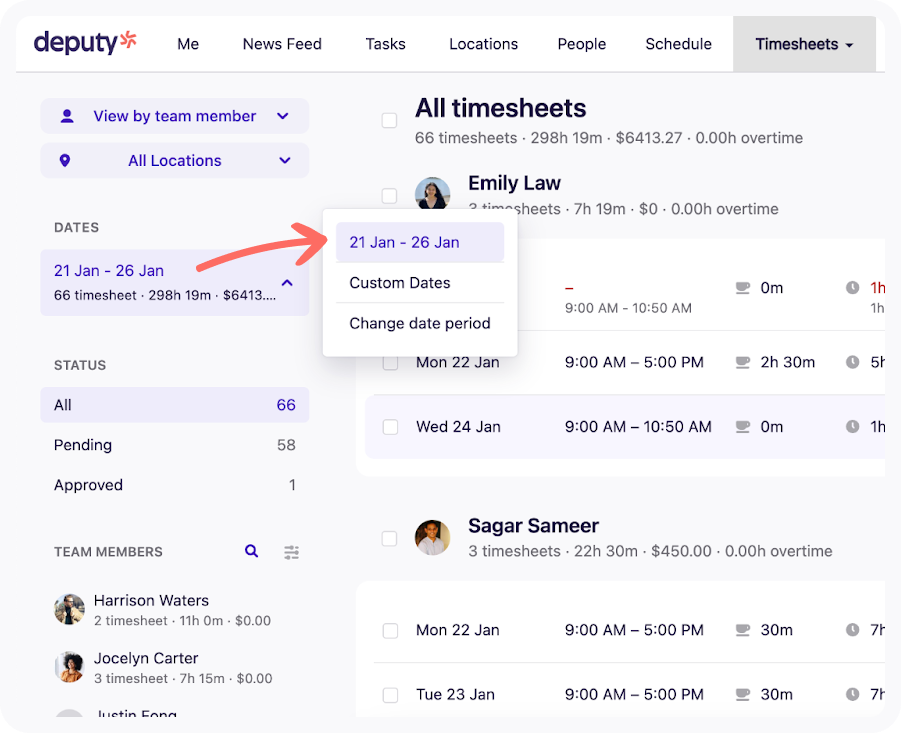The image size is (901, 733).
Task: Check Emily Law's group checkbox
Action: coord(389,196)
